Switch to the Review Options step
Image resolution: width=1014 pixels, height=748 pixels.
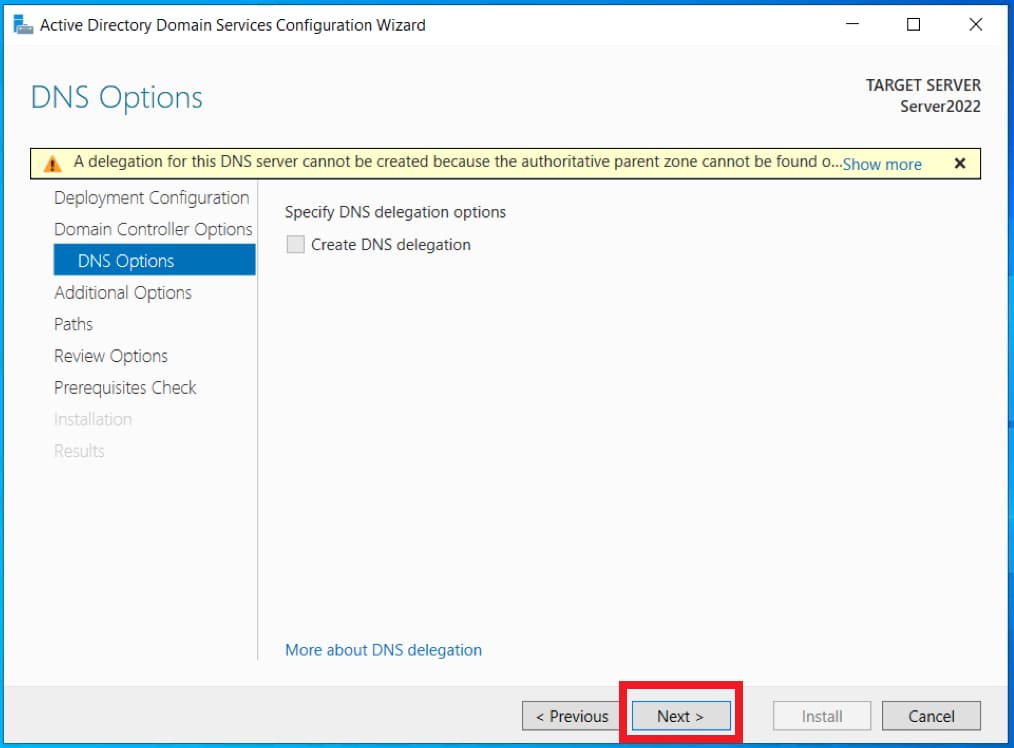(111, 356)
